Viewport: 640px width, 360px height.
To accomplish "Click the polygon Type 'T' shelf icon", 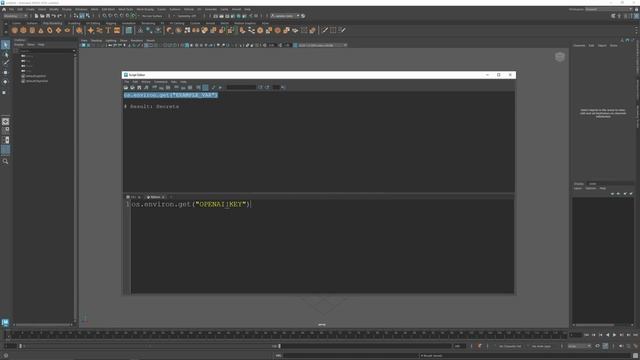I will click(x=108, y=30).
